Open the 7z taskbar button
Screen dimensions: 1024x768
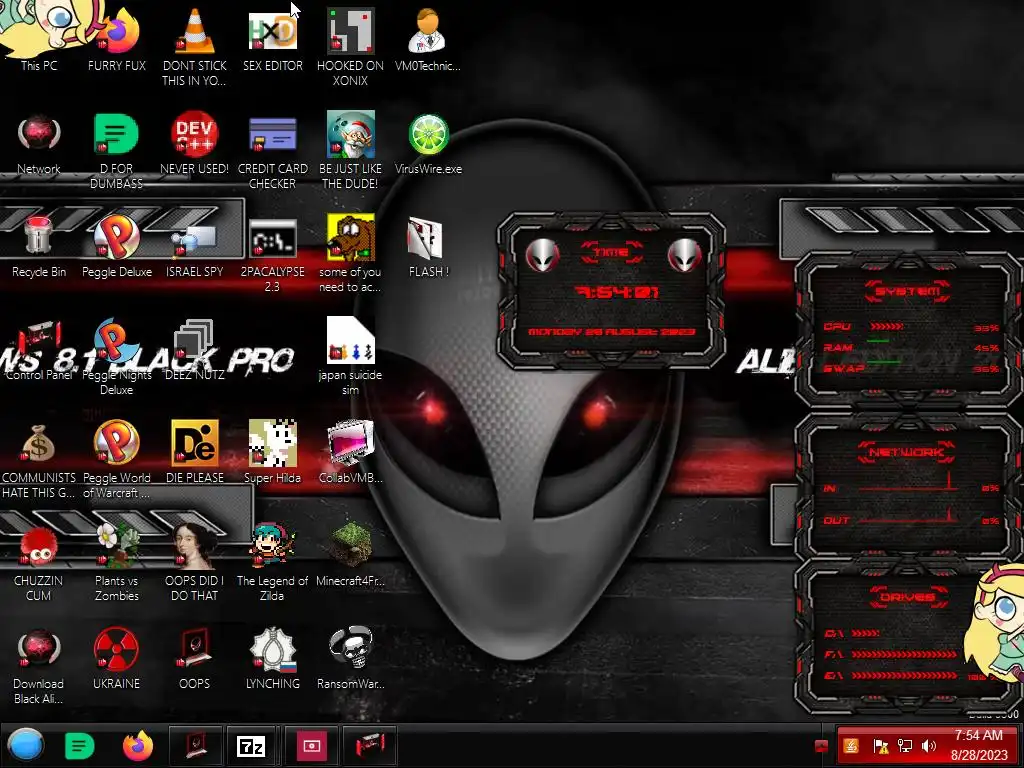251,745
